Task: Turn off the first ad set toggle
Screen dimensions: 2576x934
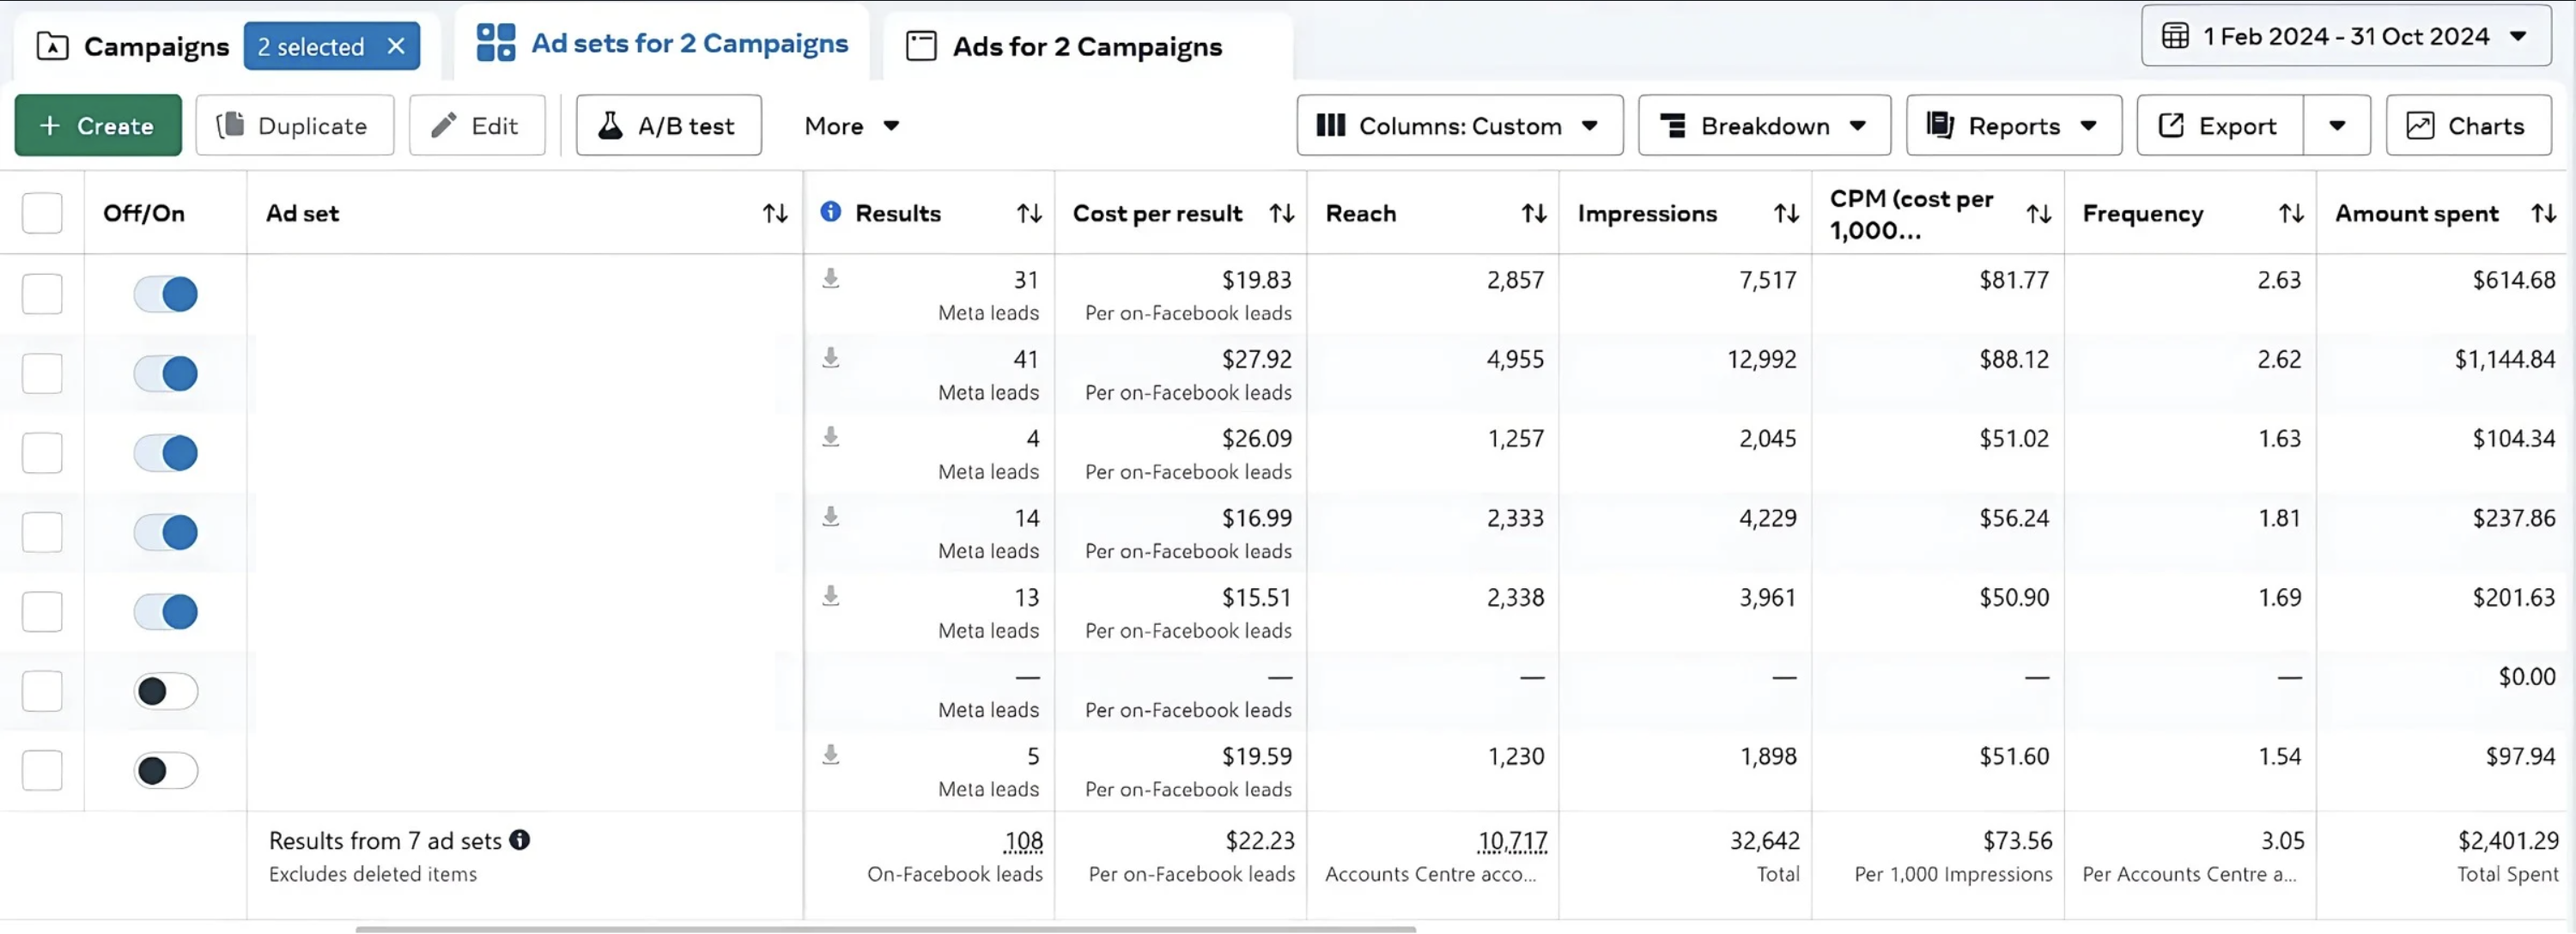Action: (166, 294)
